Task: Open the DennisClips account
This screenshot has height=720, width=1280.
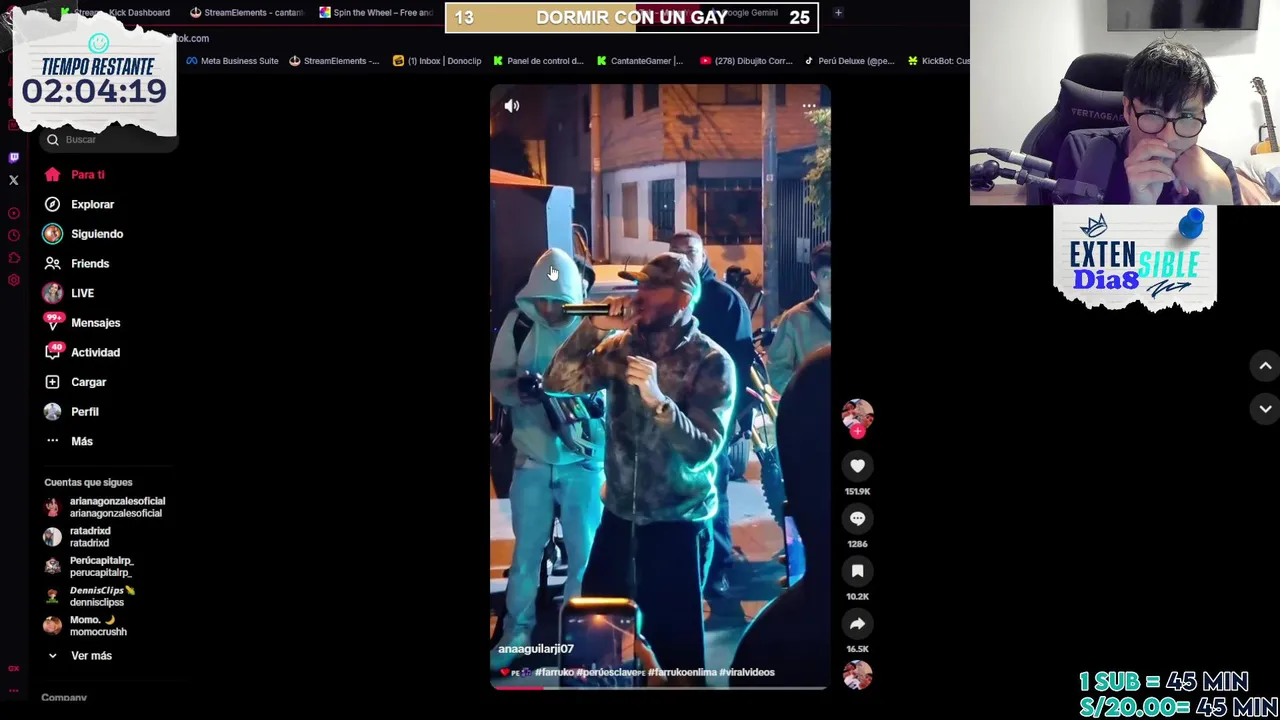Action: (90, 596)
